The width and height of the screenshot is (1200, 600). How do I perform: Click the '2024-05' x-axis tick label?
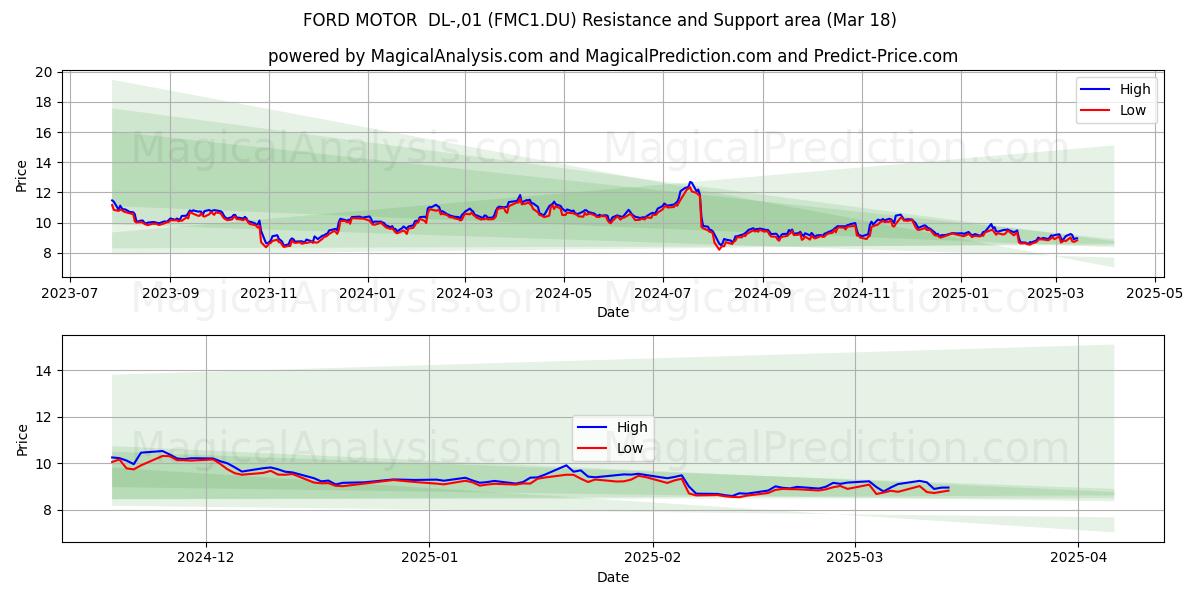click(562, 294)
